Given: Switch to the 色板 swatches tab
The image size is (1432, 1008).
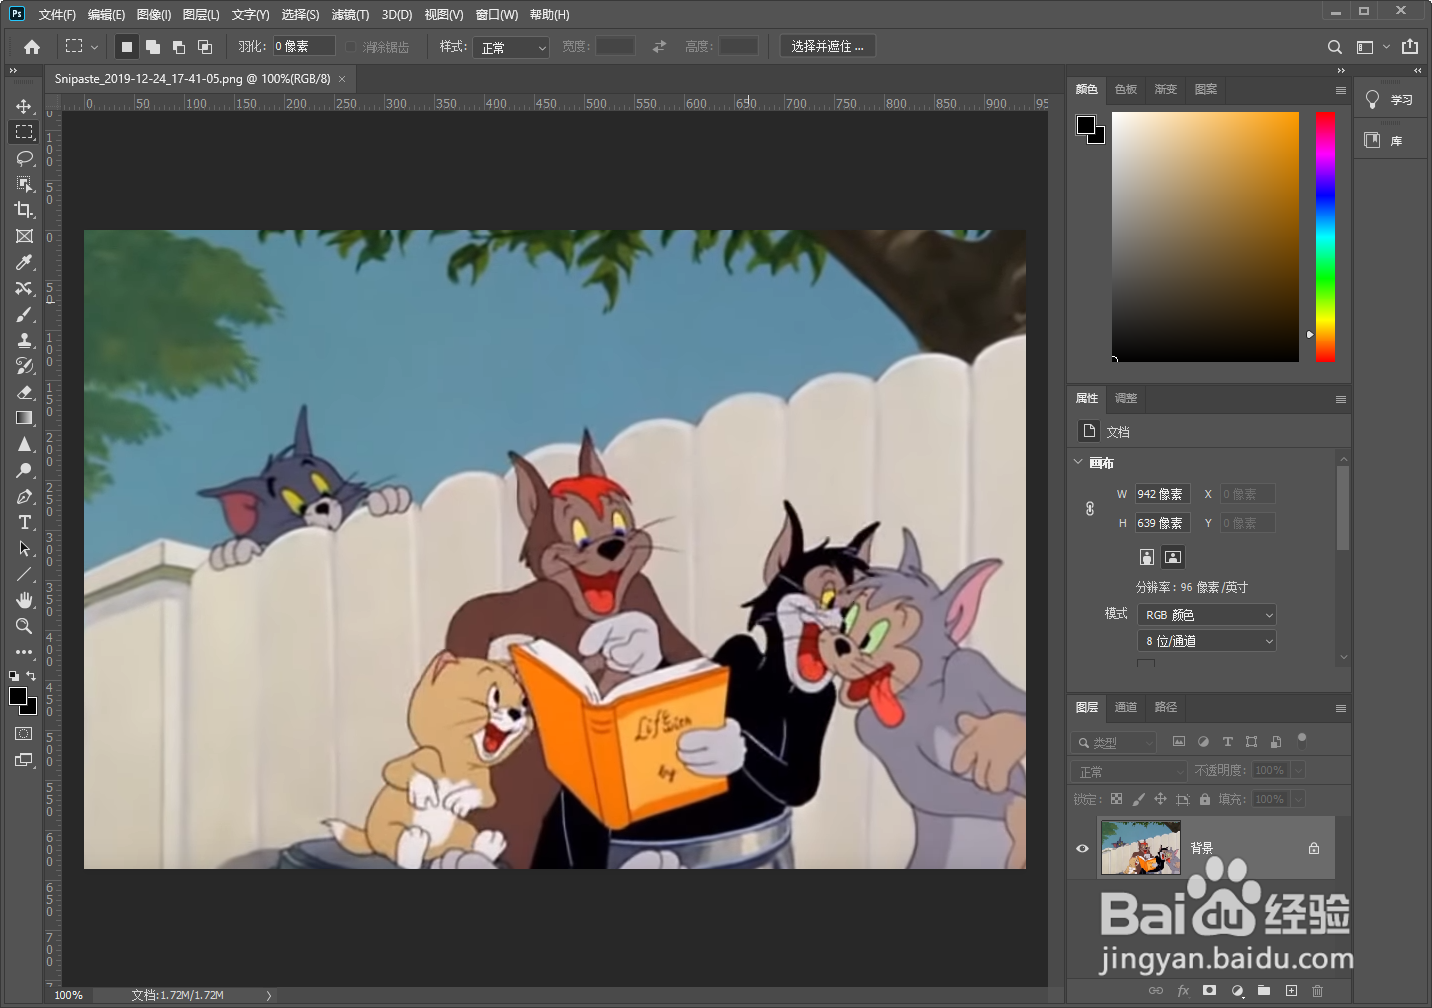Looking at the screenshot, I should coord(1126,89).
